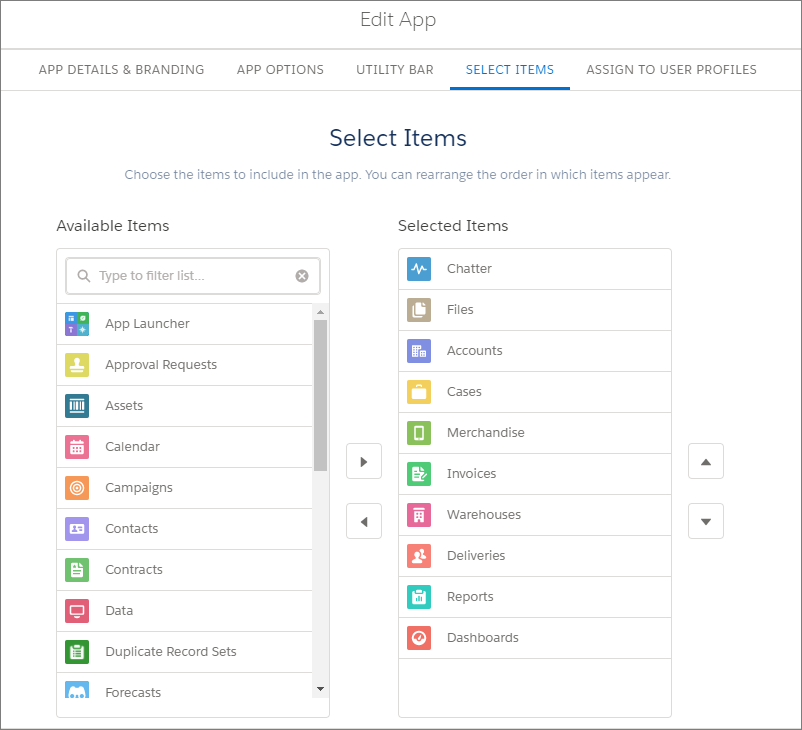802x730 pixels.
Task: Click the Warehouses icon
Action: 419,515
